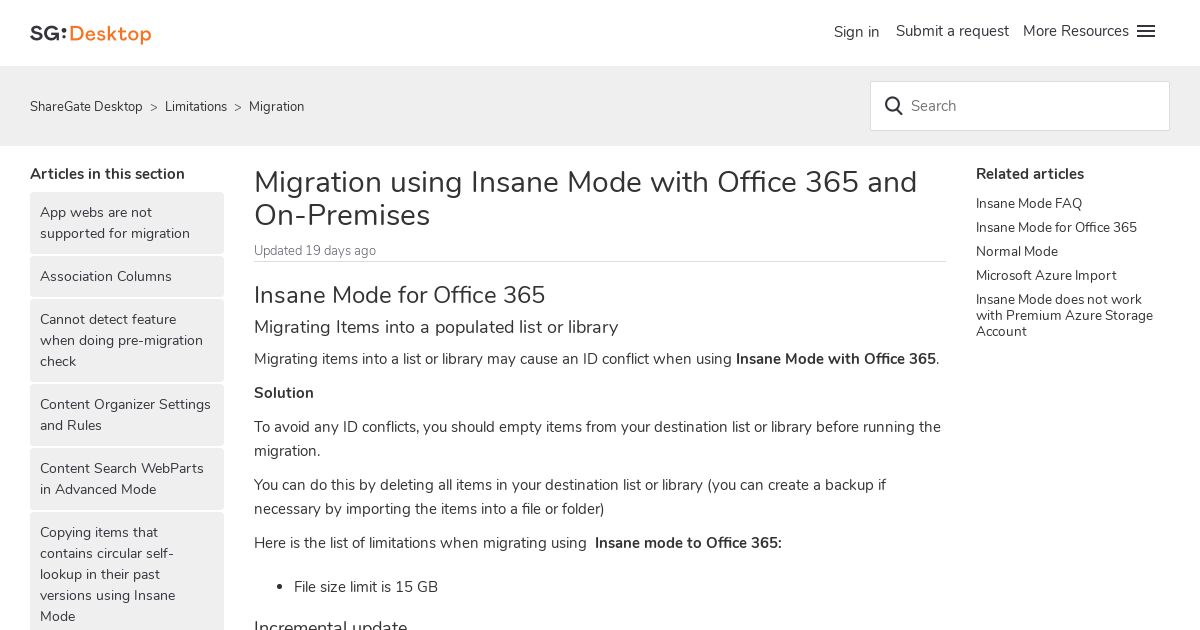Go to ShareGate Desktop breadcrumb
Viewport: 1200px width, 630px height.
86,107
